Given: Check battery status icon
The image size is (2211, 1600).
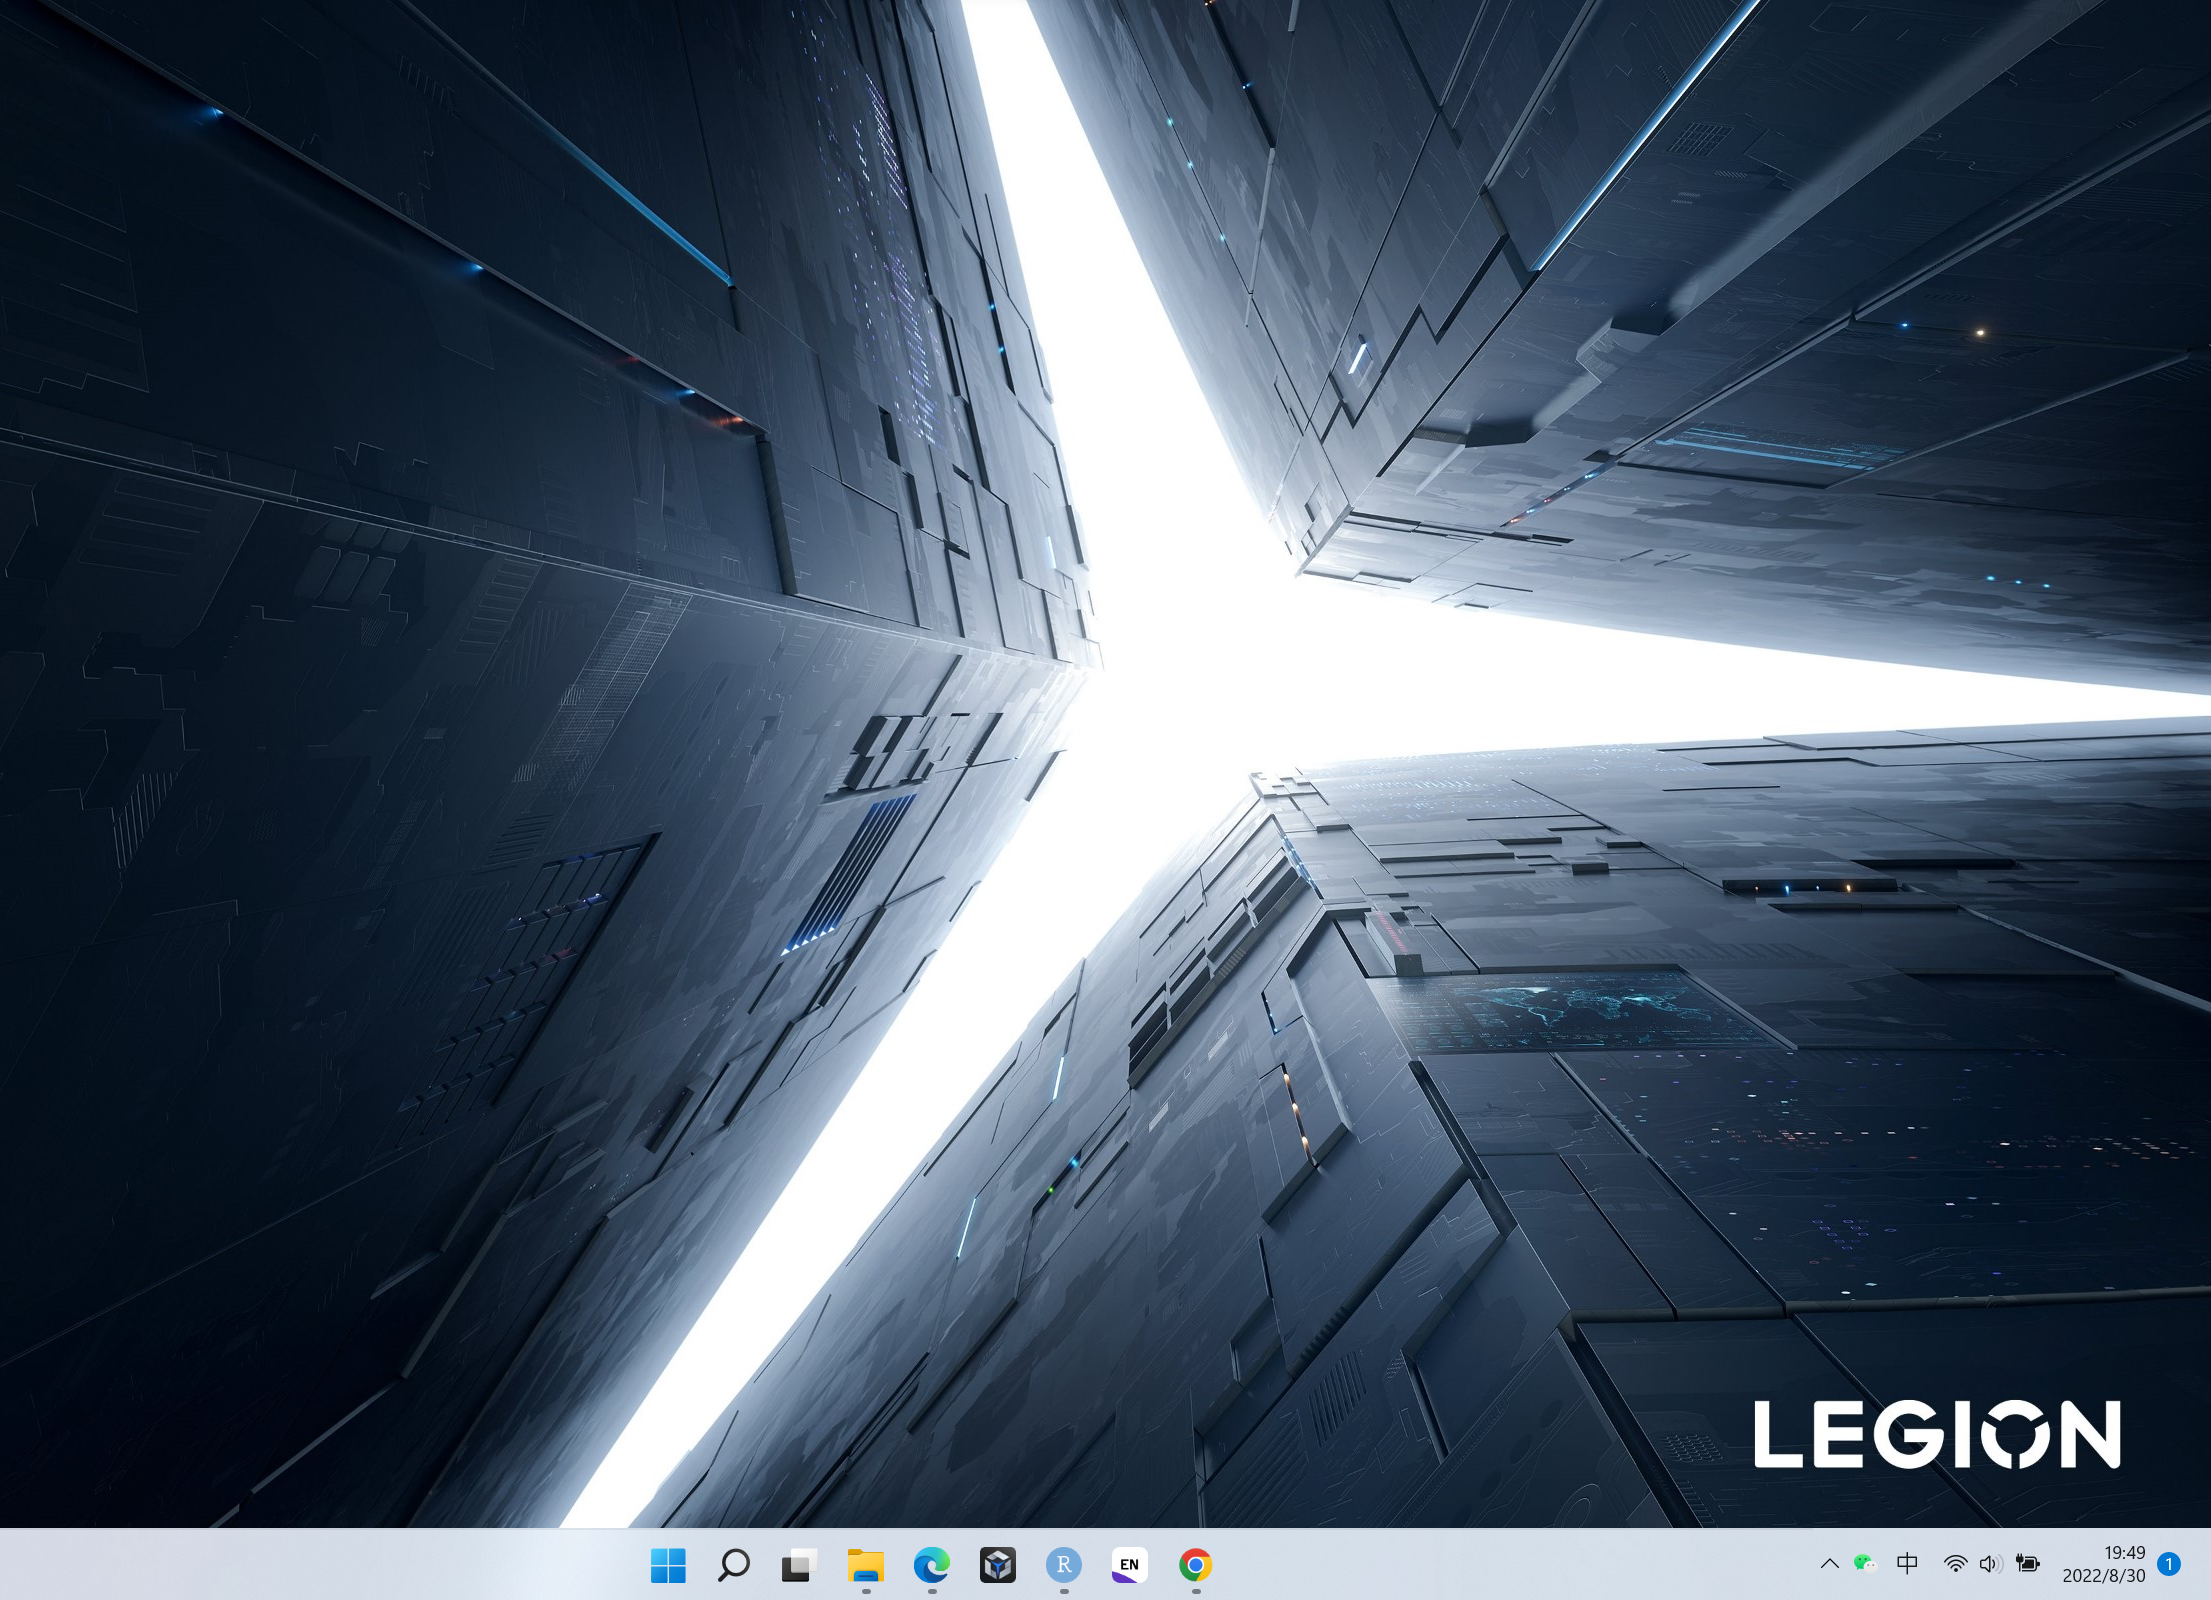Looking at the screenshot, I should [2027, 1564].
